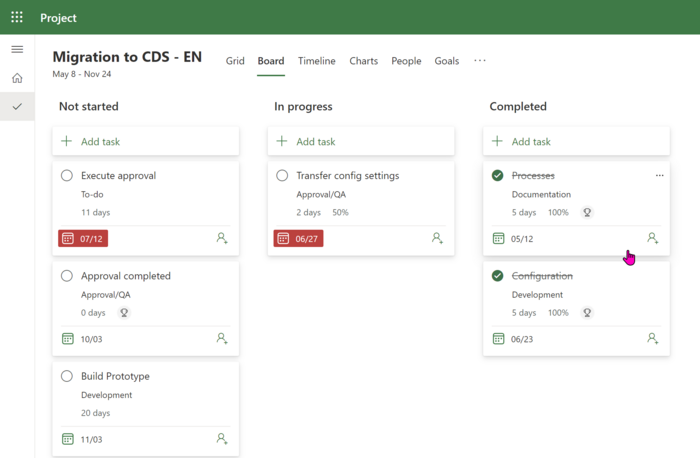Click the 05/12 calendar icon on Processes
This screenshot has height=458, width=700.
(499, 238)
